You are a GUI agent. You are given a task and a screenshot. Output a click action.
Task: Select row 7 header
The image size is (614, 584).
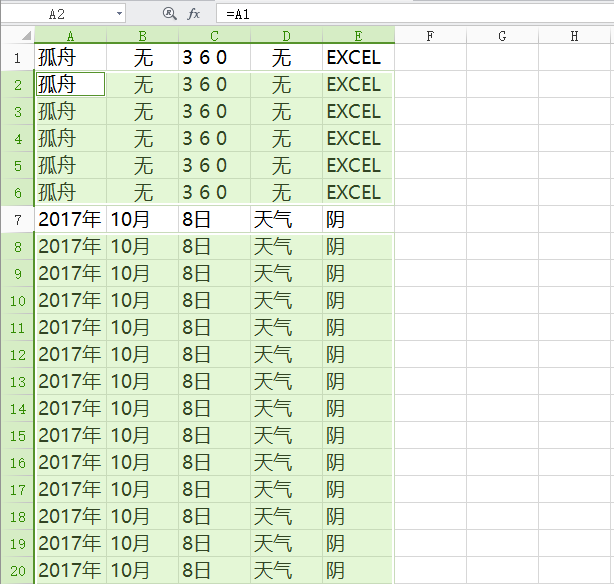[17, 219]
